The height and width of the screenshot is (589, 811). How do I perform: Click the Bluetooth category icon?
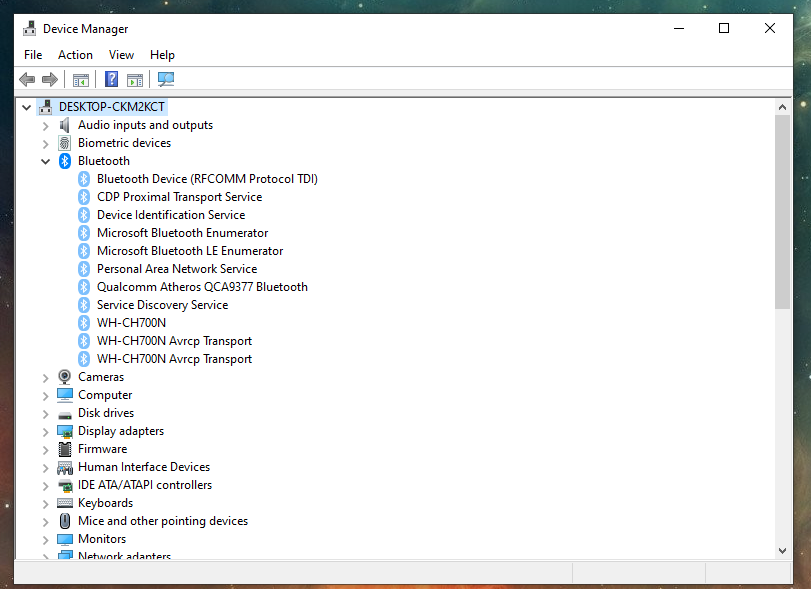pos(65,161)
